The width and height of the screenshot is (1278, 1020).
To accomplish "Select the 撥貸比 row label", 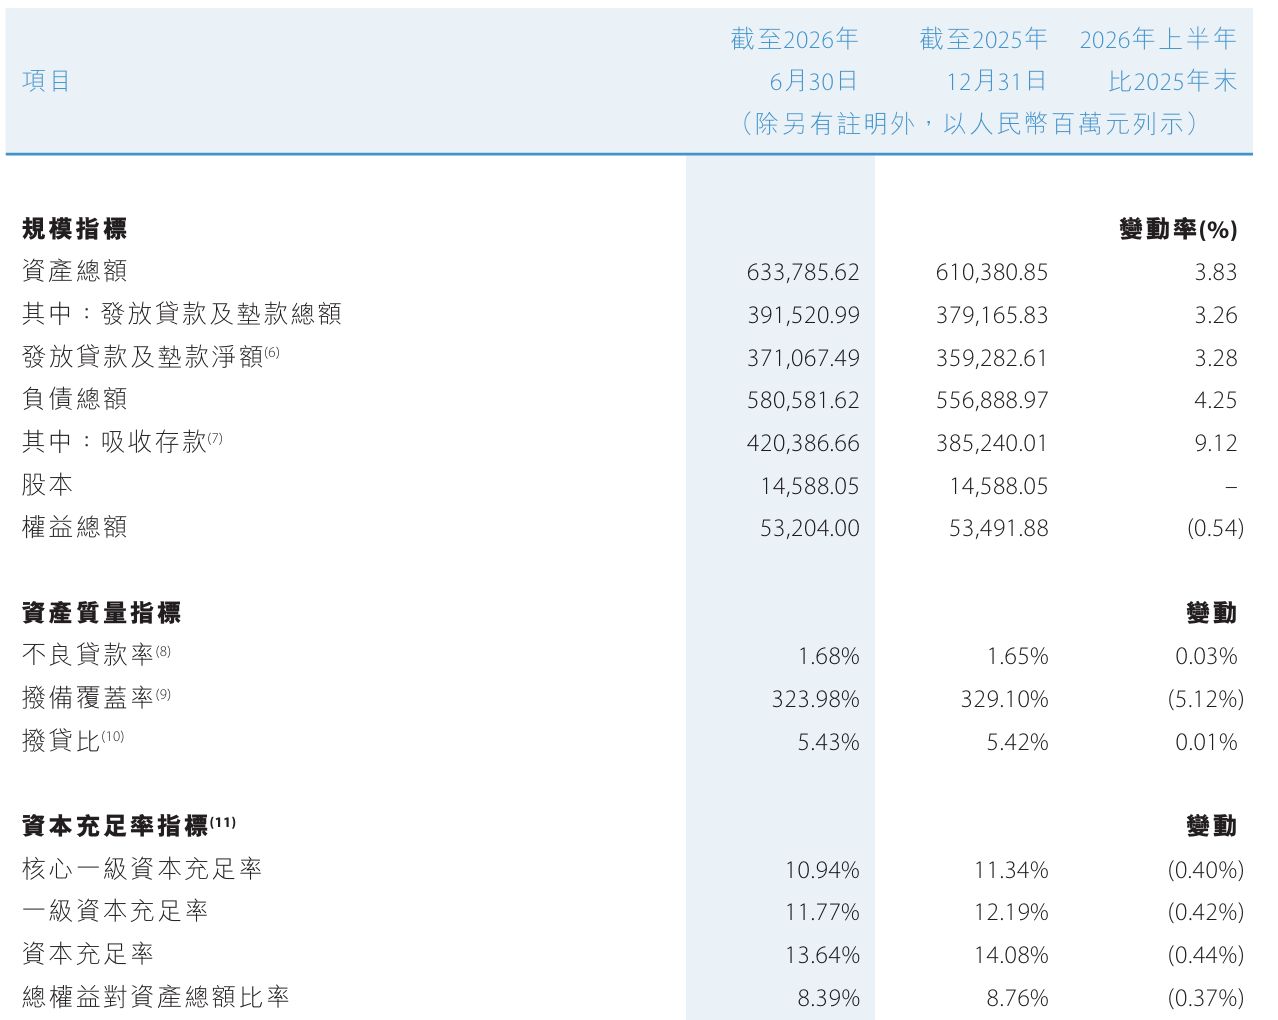I will [73, 740].
